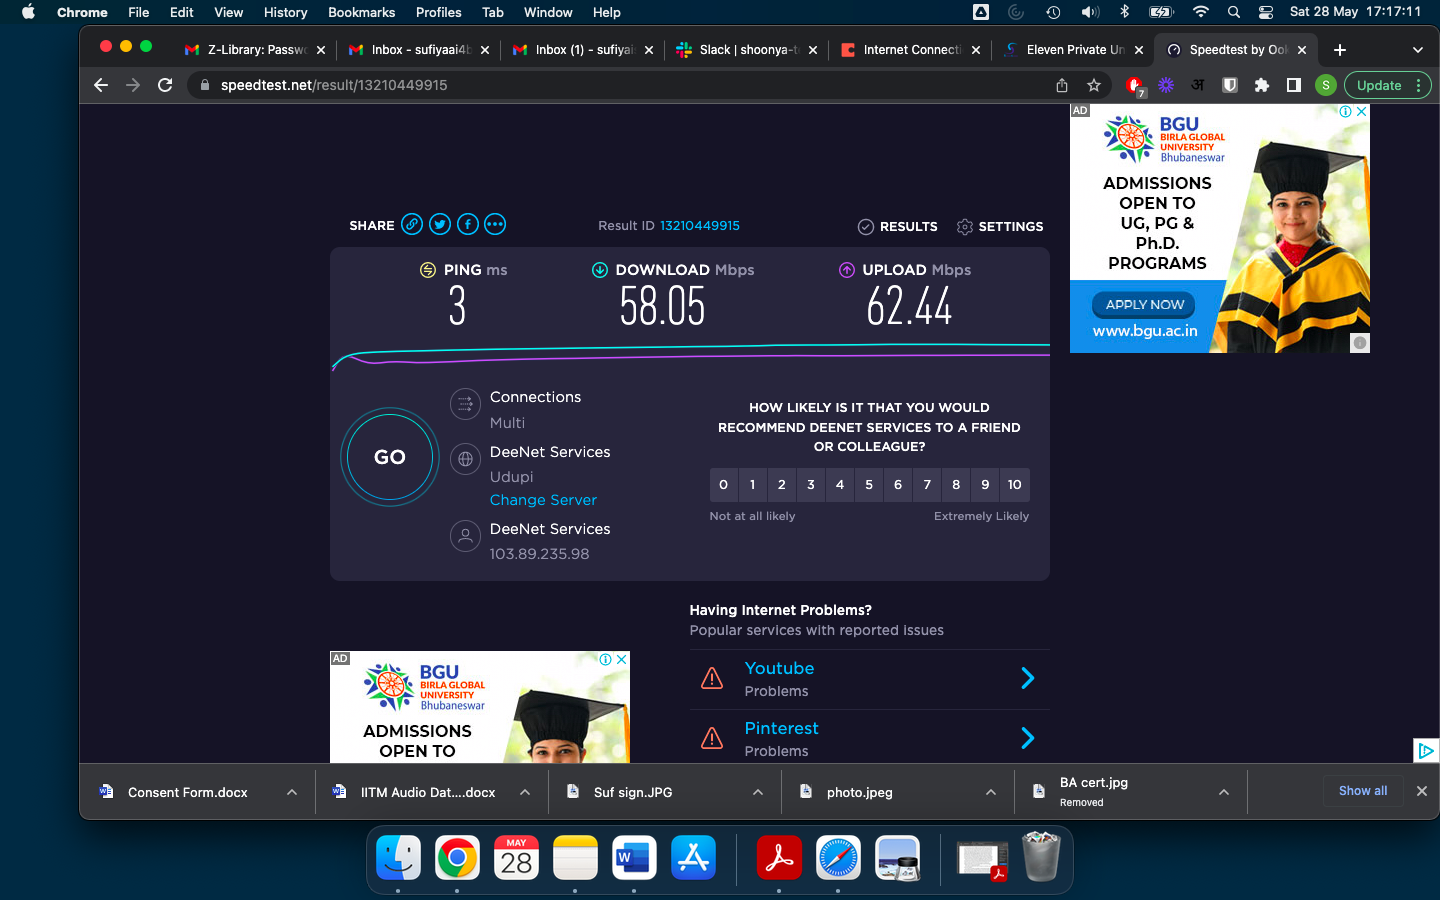
Task: Open more share options icon
Action: [x=495, y=224]
